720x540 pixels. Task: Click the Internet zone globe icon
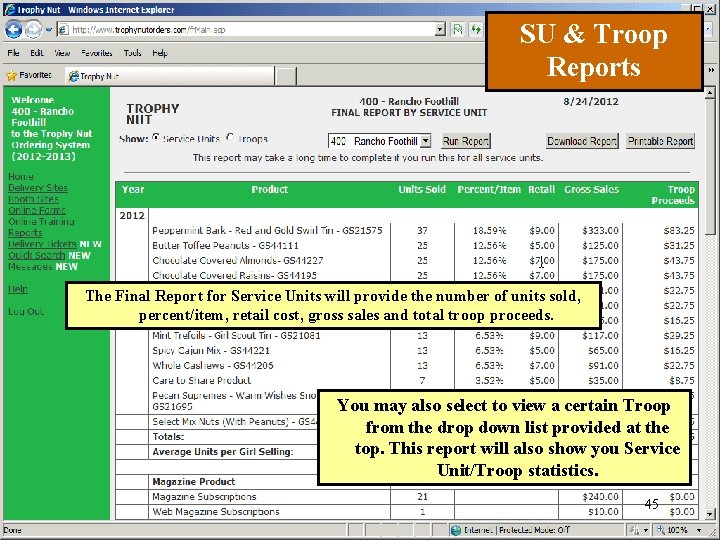pos(456,530)
